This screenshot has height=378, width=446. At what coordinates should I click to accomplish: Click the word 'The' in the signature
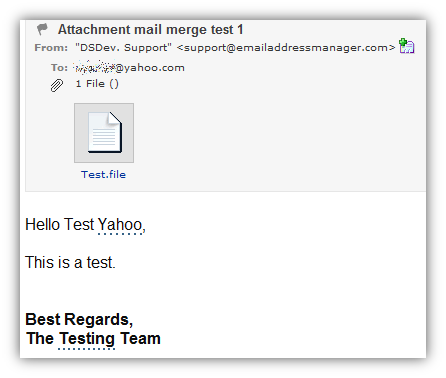(x=40, y=338)
